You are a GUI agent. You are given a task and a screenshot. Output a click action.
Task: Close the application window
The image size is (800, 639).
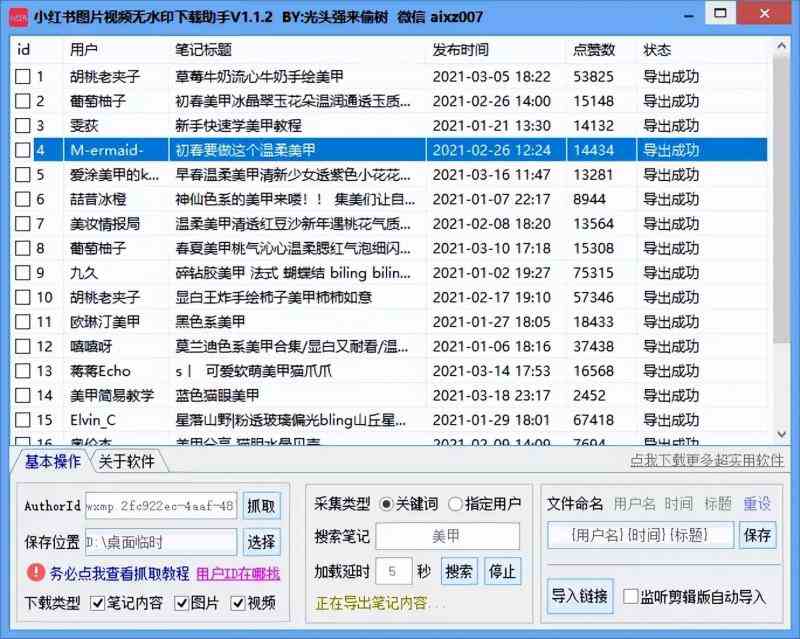[764, 13]
